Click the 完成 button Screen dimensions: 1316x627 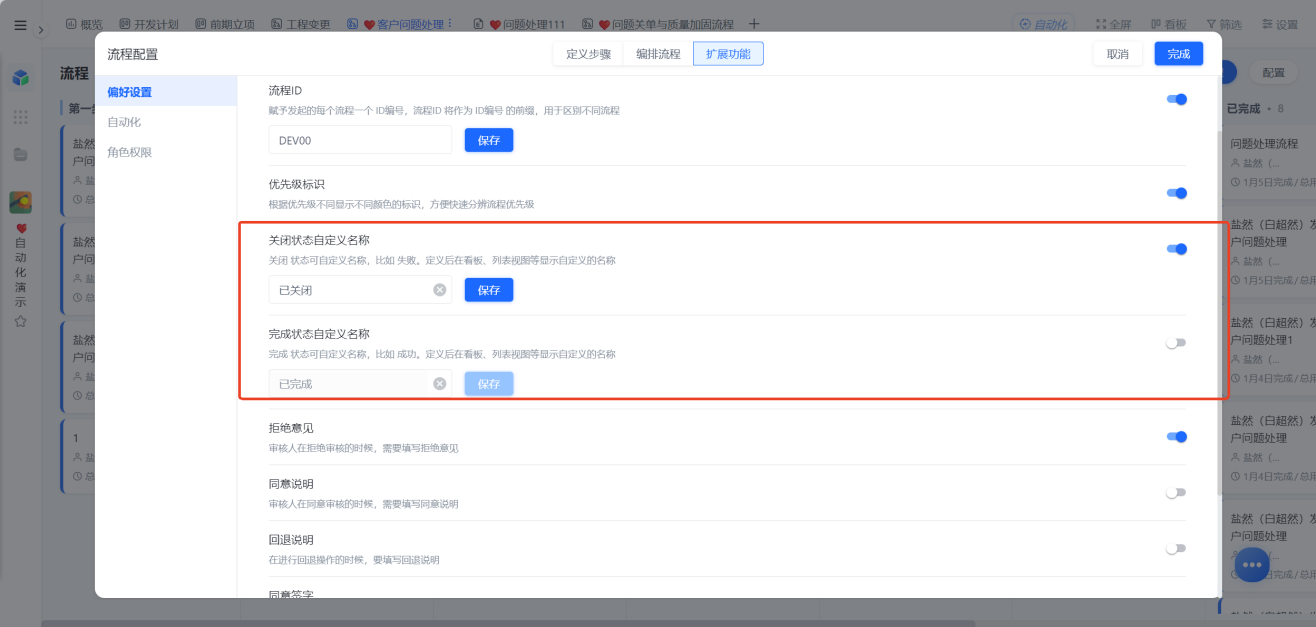[x=1179, y=54]
